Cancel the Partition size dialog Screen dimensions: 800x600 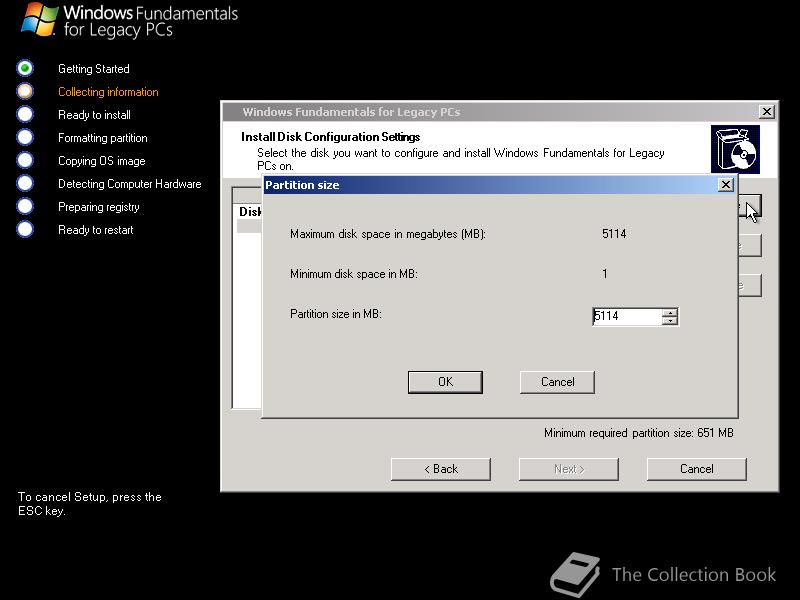pos(557,382)
